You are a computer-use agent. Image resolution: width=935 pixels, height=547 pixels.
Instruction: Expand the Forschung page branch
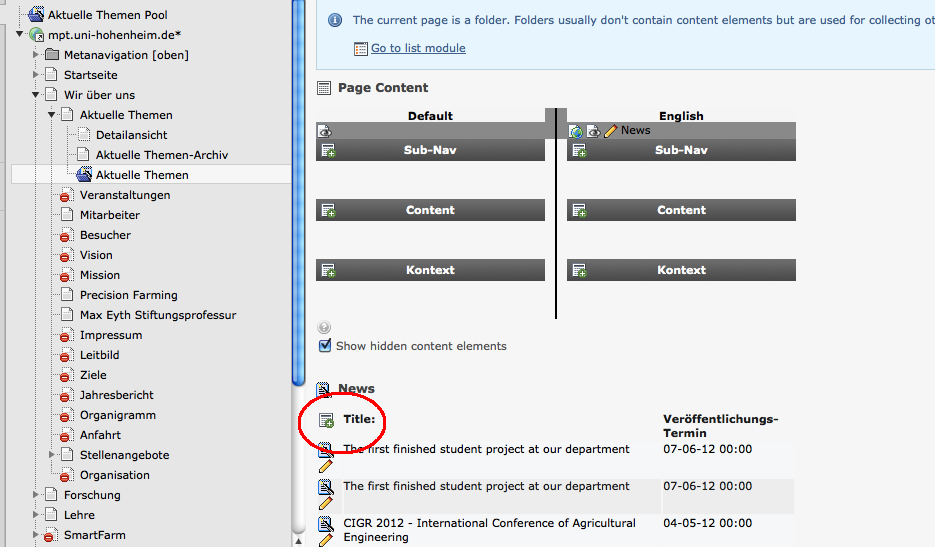click(36, 495)
